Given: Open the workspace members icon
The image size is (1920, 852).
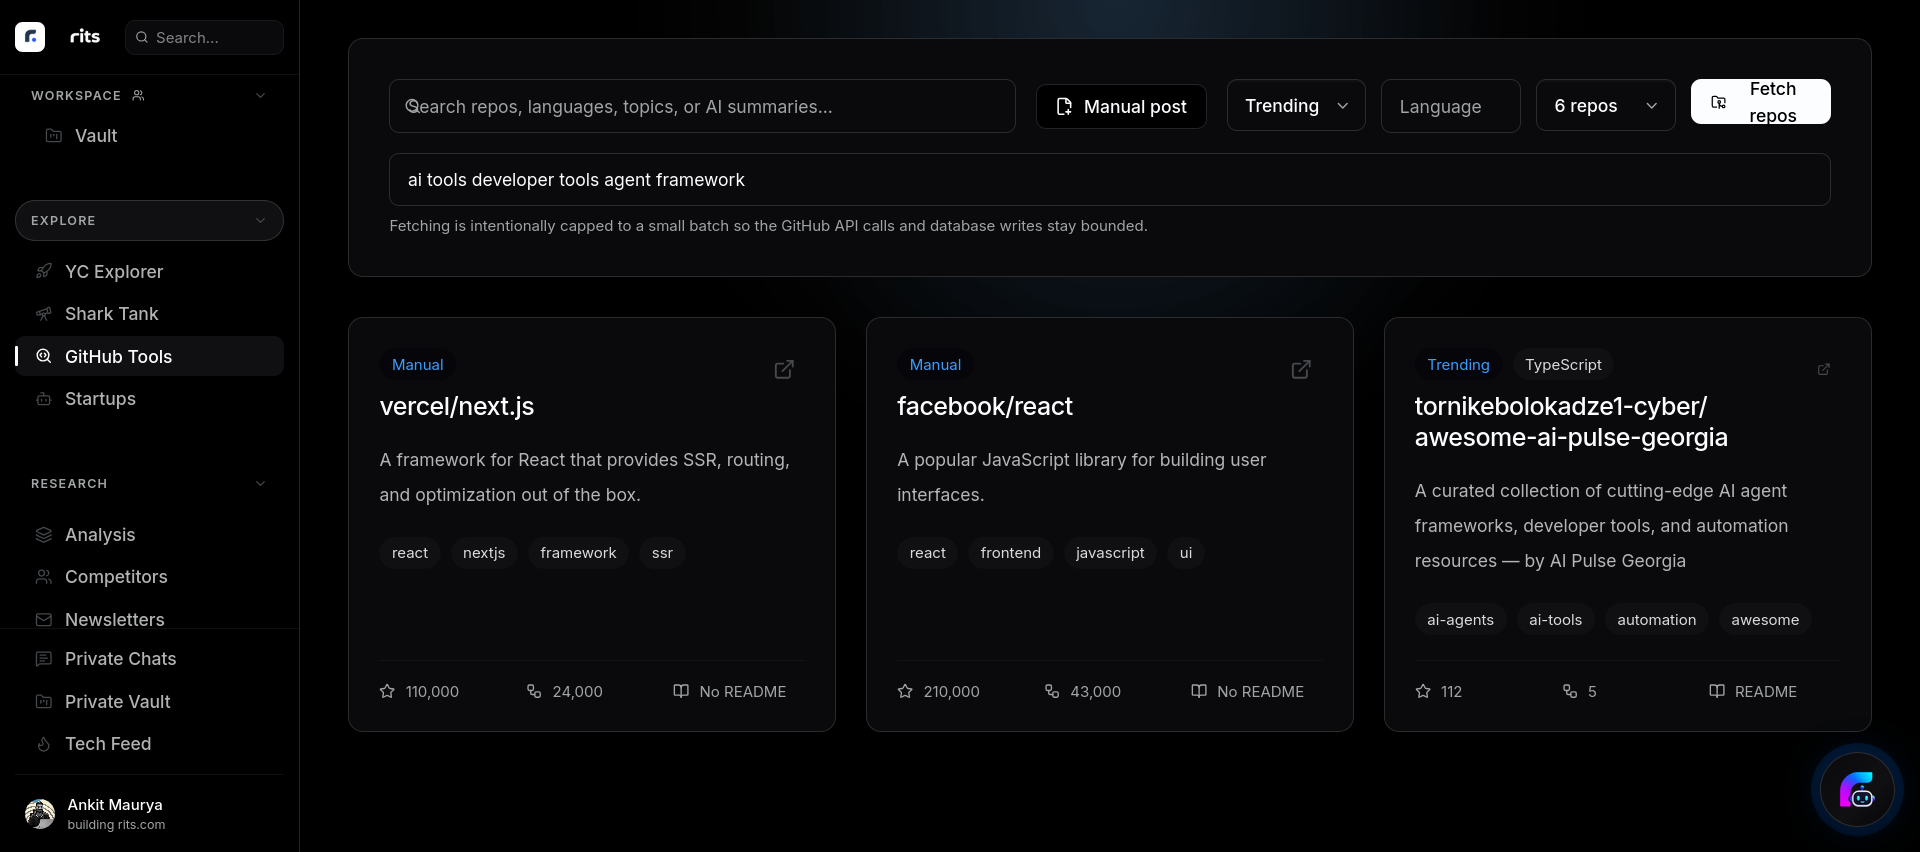Looking at the screenshot, I should (x=138, y=95).
